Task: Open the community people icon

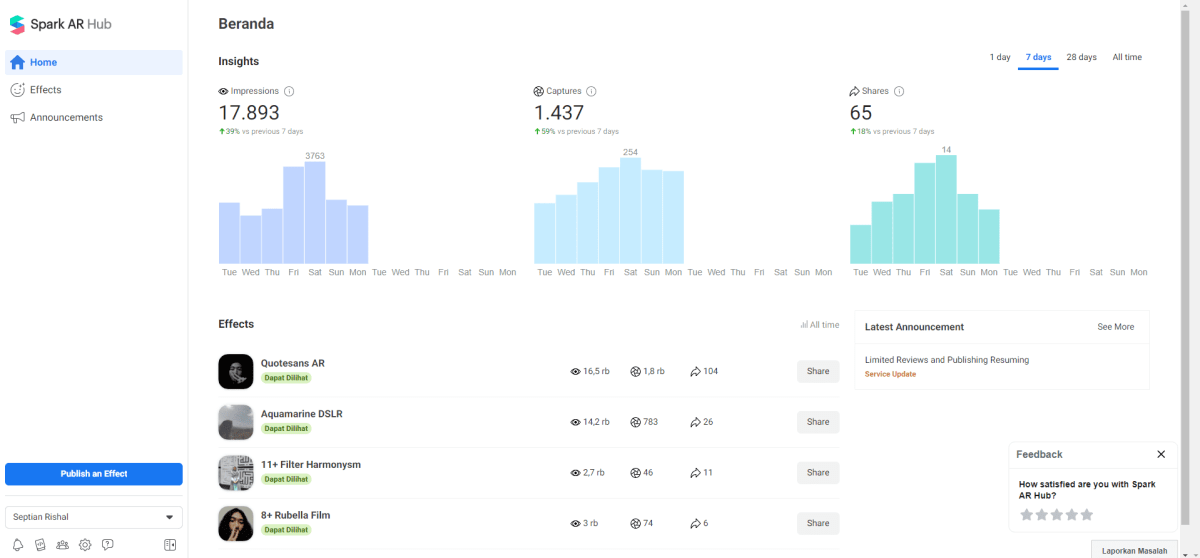Action: pos(63,545)
